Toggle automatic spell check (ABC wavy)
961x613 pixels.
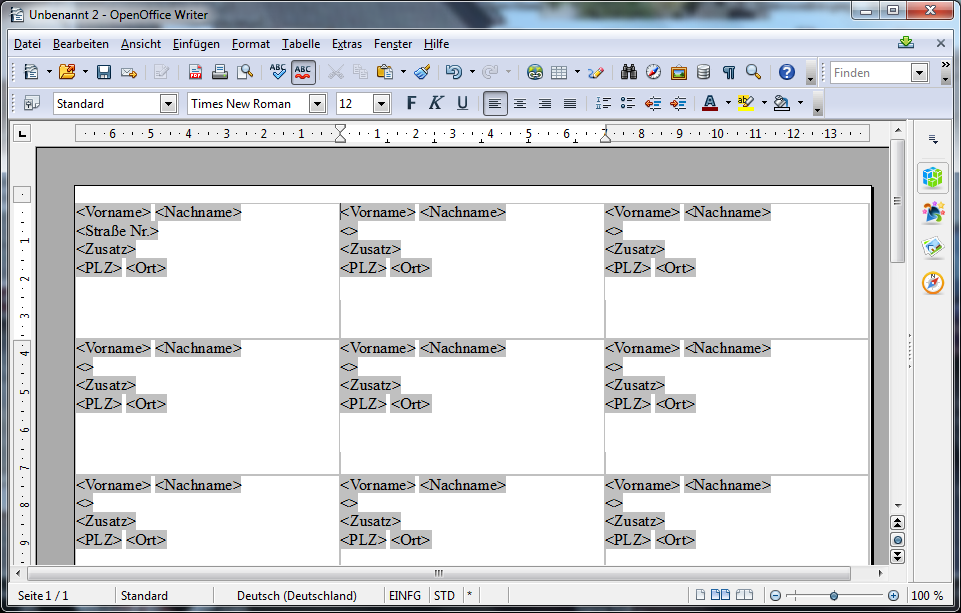pyautogui.click(x=304, y=72)
